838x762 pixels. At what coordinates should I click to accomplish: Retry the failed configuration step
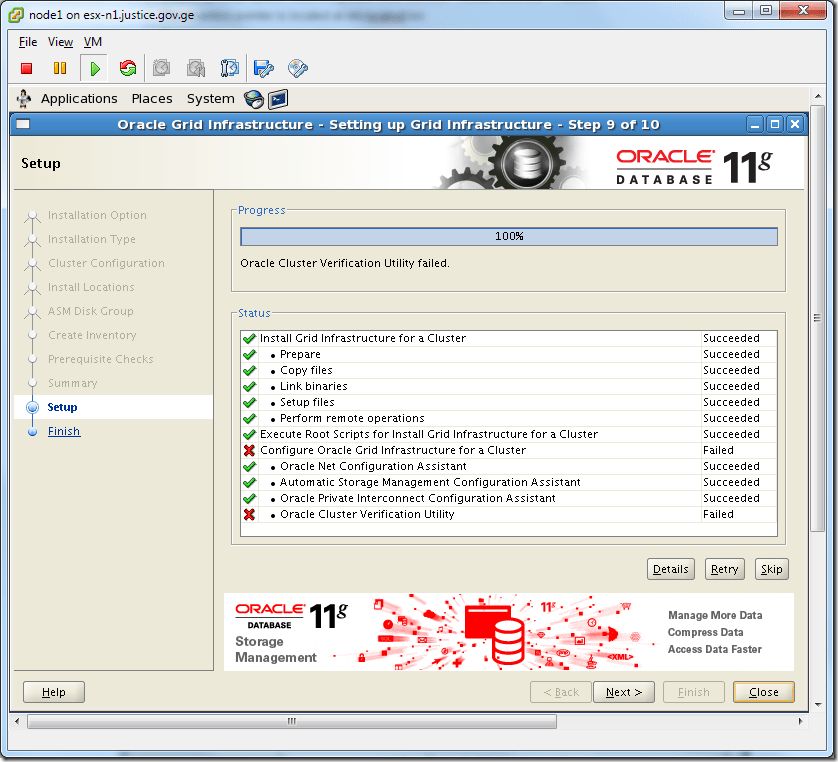click(x=724, y=568)
